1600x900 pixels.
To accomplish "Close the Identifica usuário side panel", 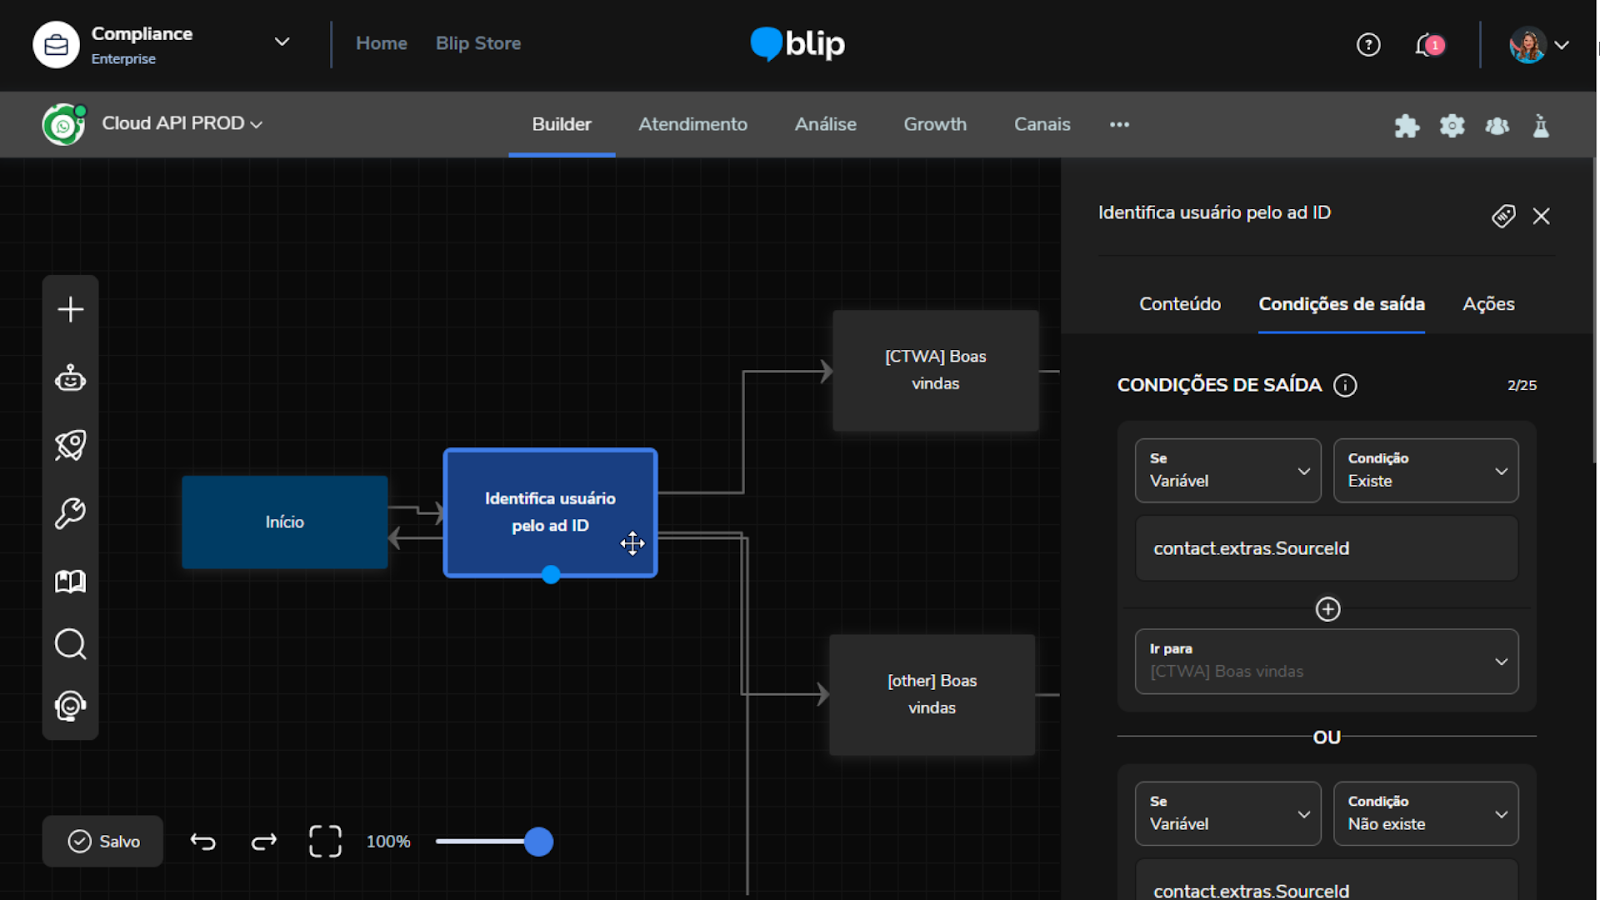I will (1541, 216).
